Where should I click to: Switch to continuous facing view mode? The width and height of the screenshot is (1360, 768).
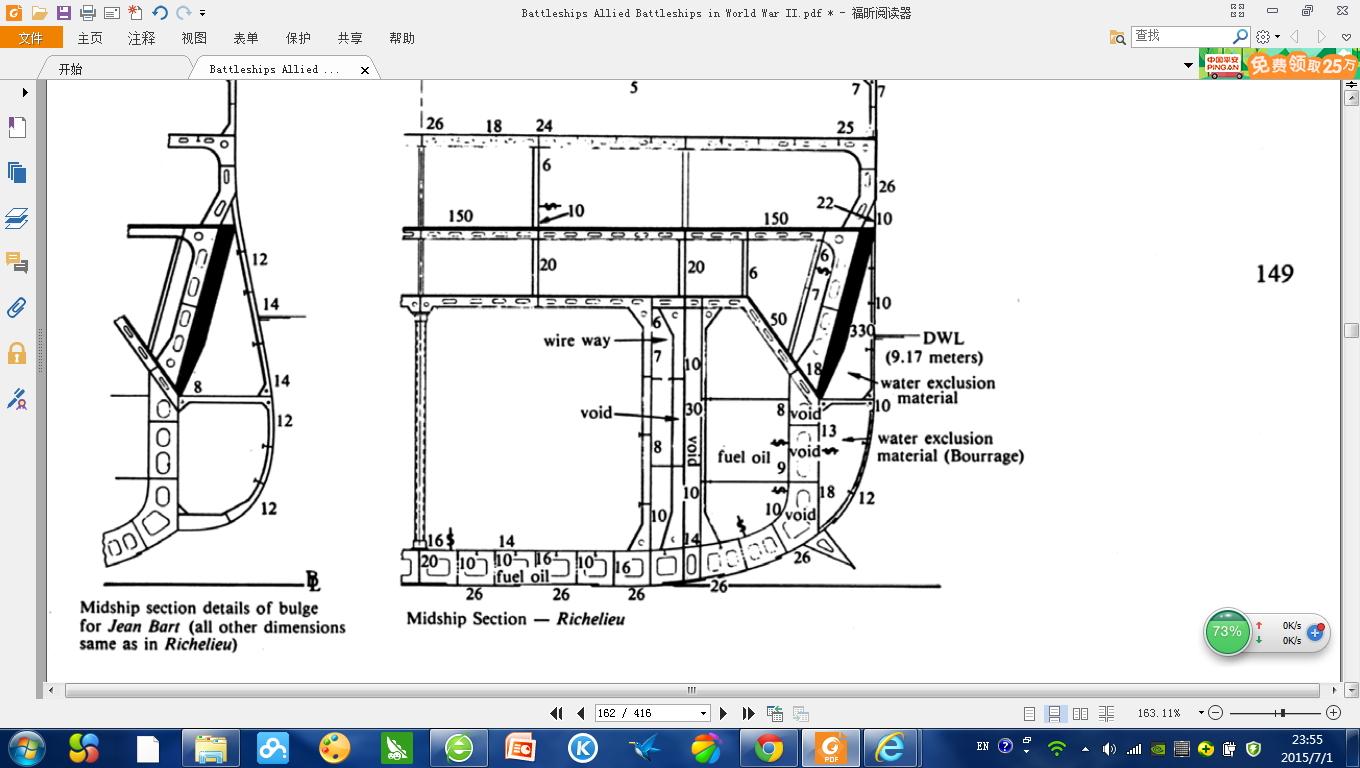point(1106,713)
